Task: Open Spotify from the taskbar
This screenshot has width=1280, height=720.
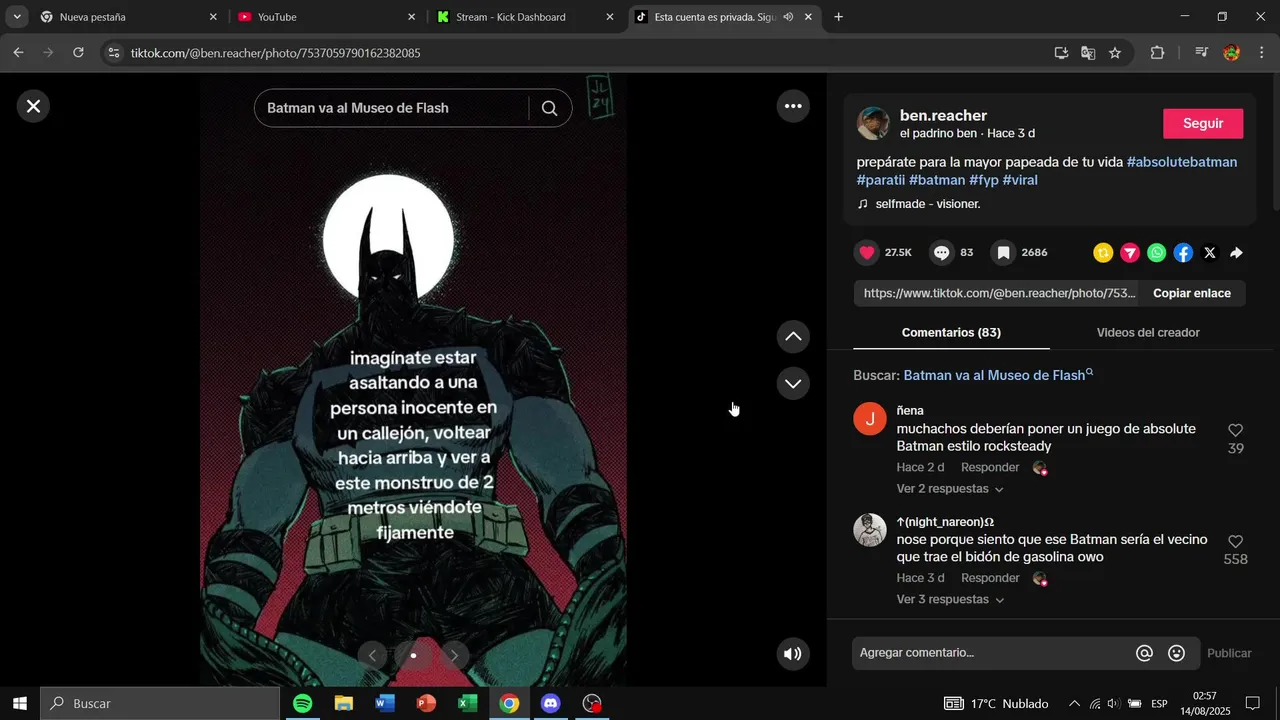Action: click(303, 704)
